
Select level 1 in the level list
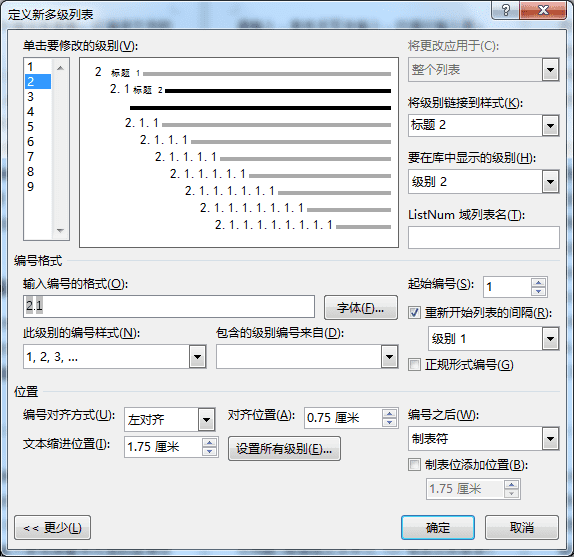click(38, 67)
